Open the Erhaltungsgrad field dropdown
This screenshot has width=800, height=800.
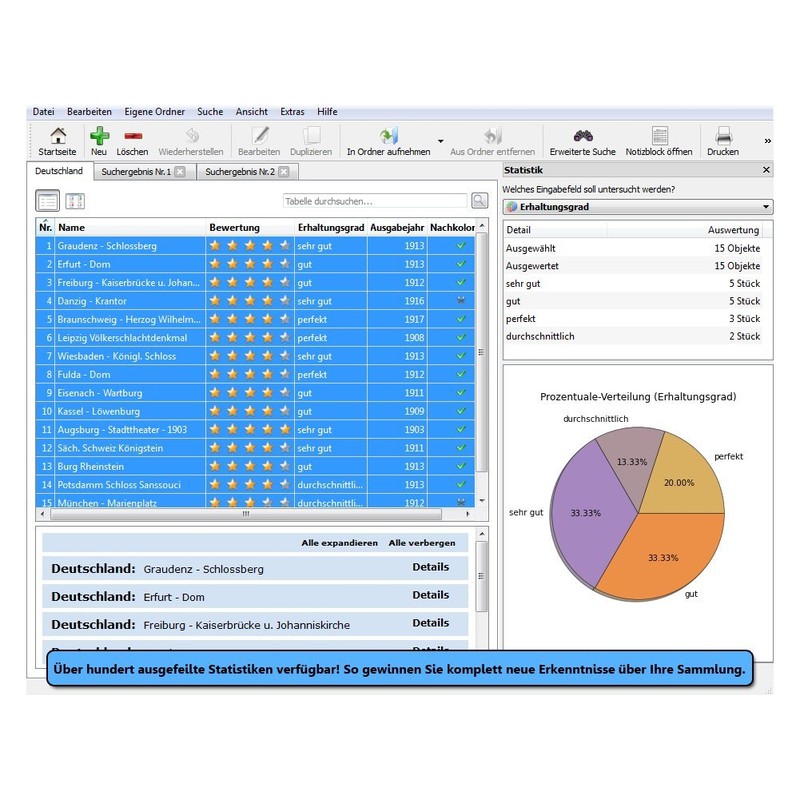tap(638, 207)
